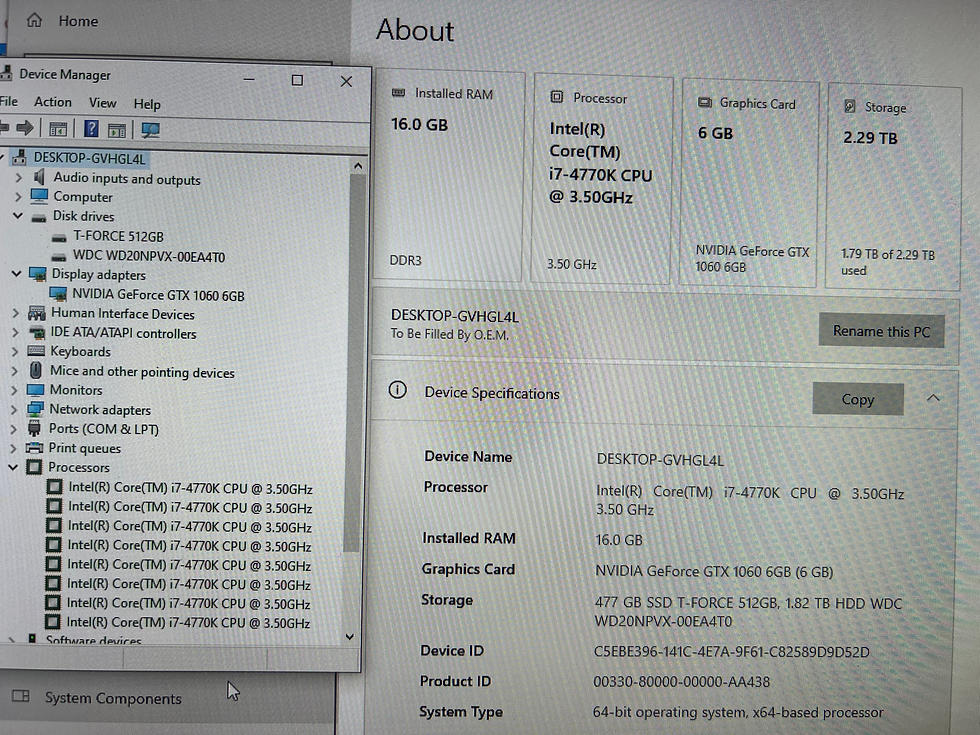The image size is (980, 735).
Task: Click the Properties toolbar icon in Device Manager
Action: pos(115,128)
